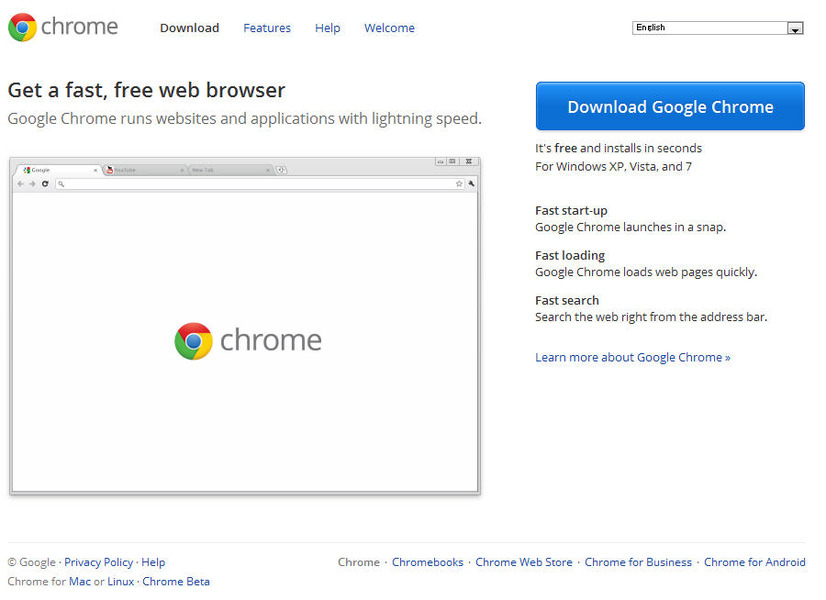Follow the Linux link in footer

[121, 582]
